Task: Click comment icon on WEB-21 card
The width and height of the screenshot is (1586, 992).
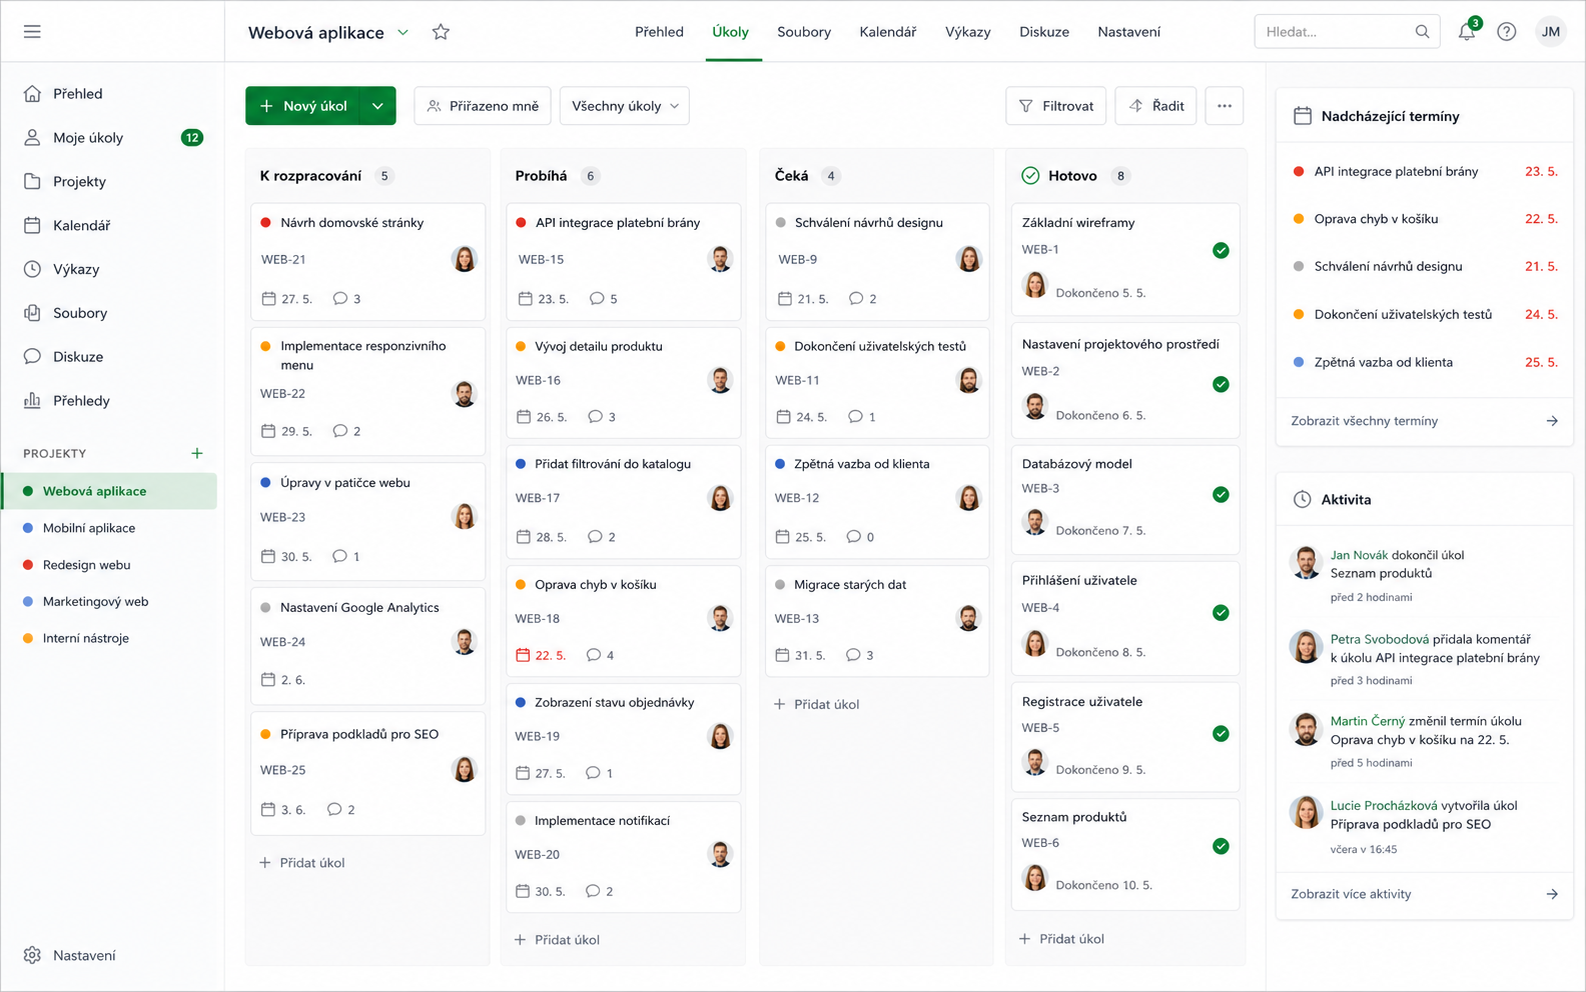Action: (340, 299)
